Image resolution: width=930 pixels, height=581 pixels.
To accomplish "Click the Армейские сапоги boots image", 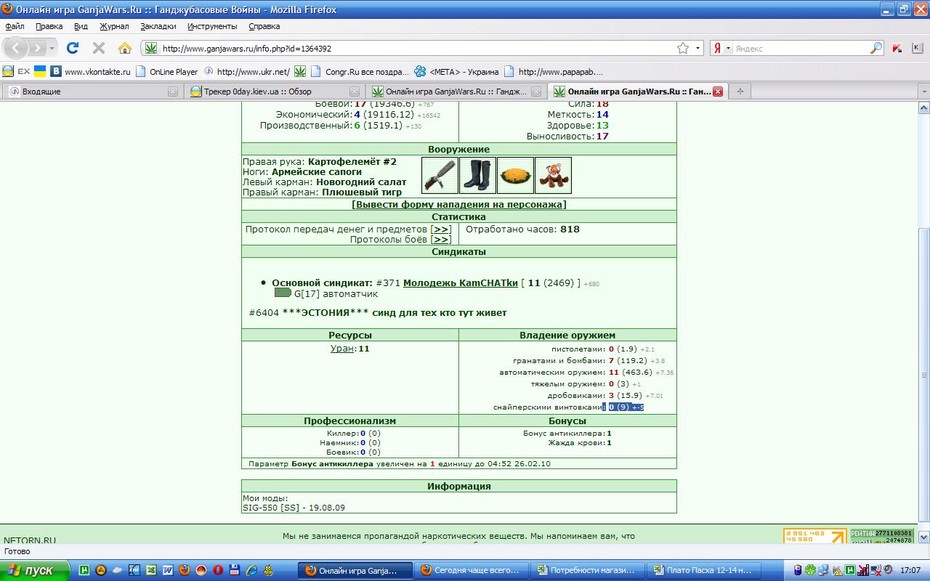I will (477, 175).
